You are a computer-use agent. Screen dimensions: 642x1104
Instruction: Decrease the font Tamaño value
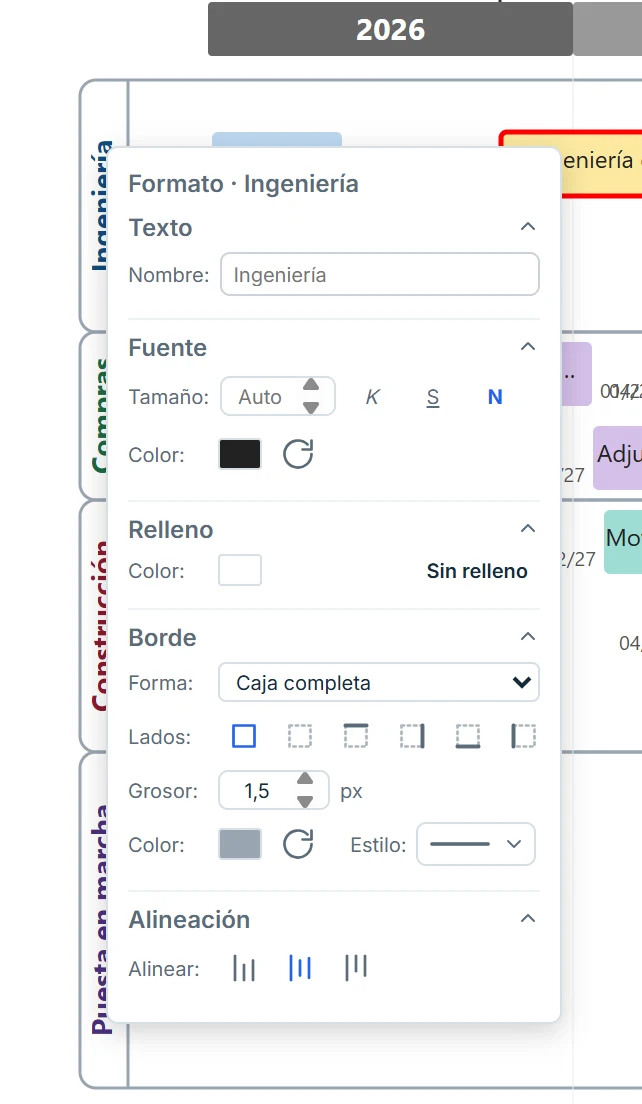[310, 408]
